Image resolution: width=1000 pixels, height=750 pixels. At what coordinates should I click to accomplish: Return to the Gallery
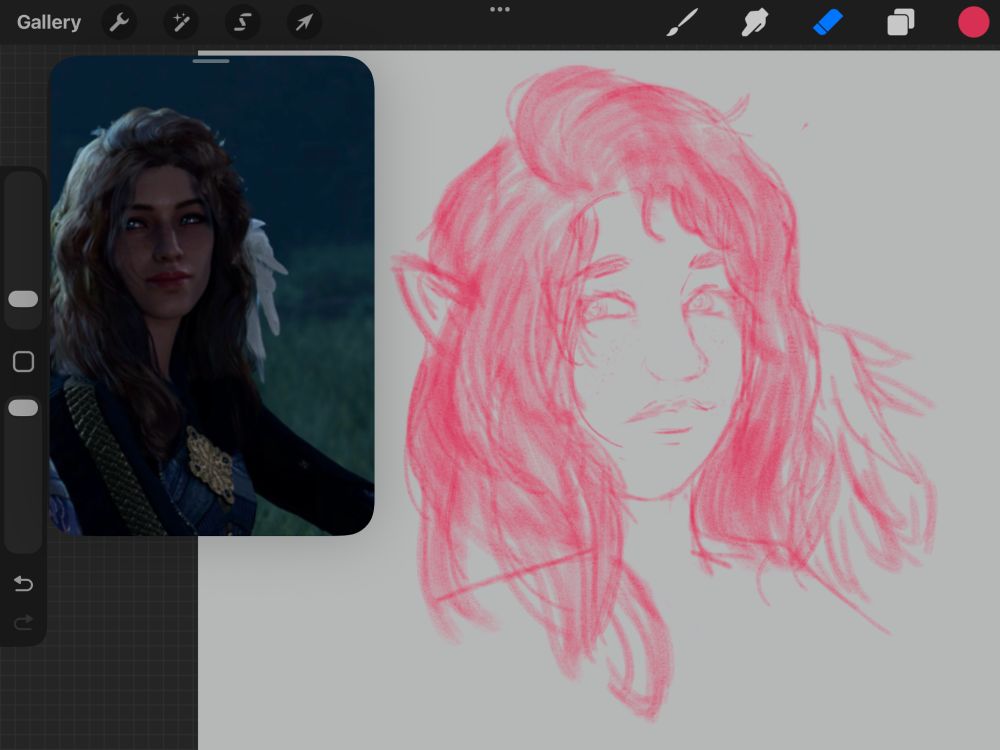(48, 22)
